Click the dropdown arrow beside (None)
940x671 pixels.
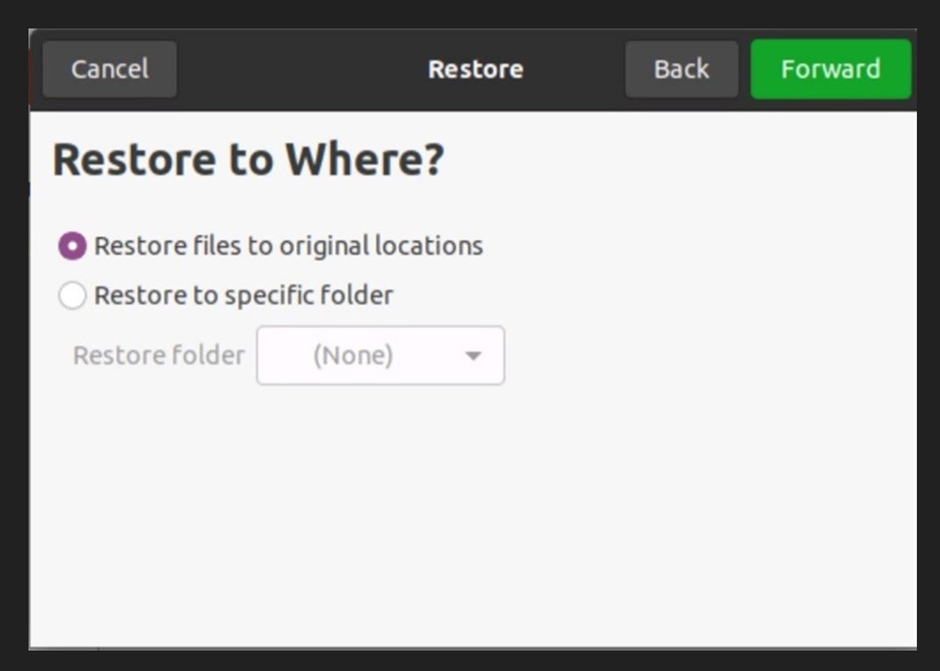(472, 355)
